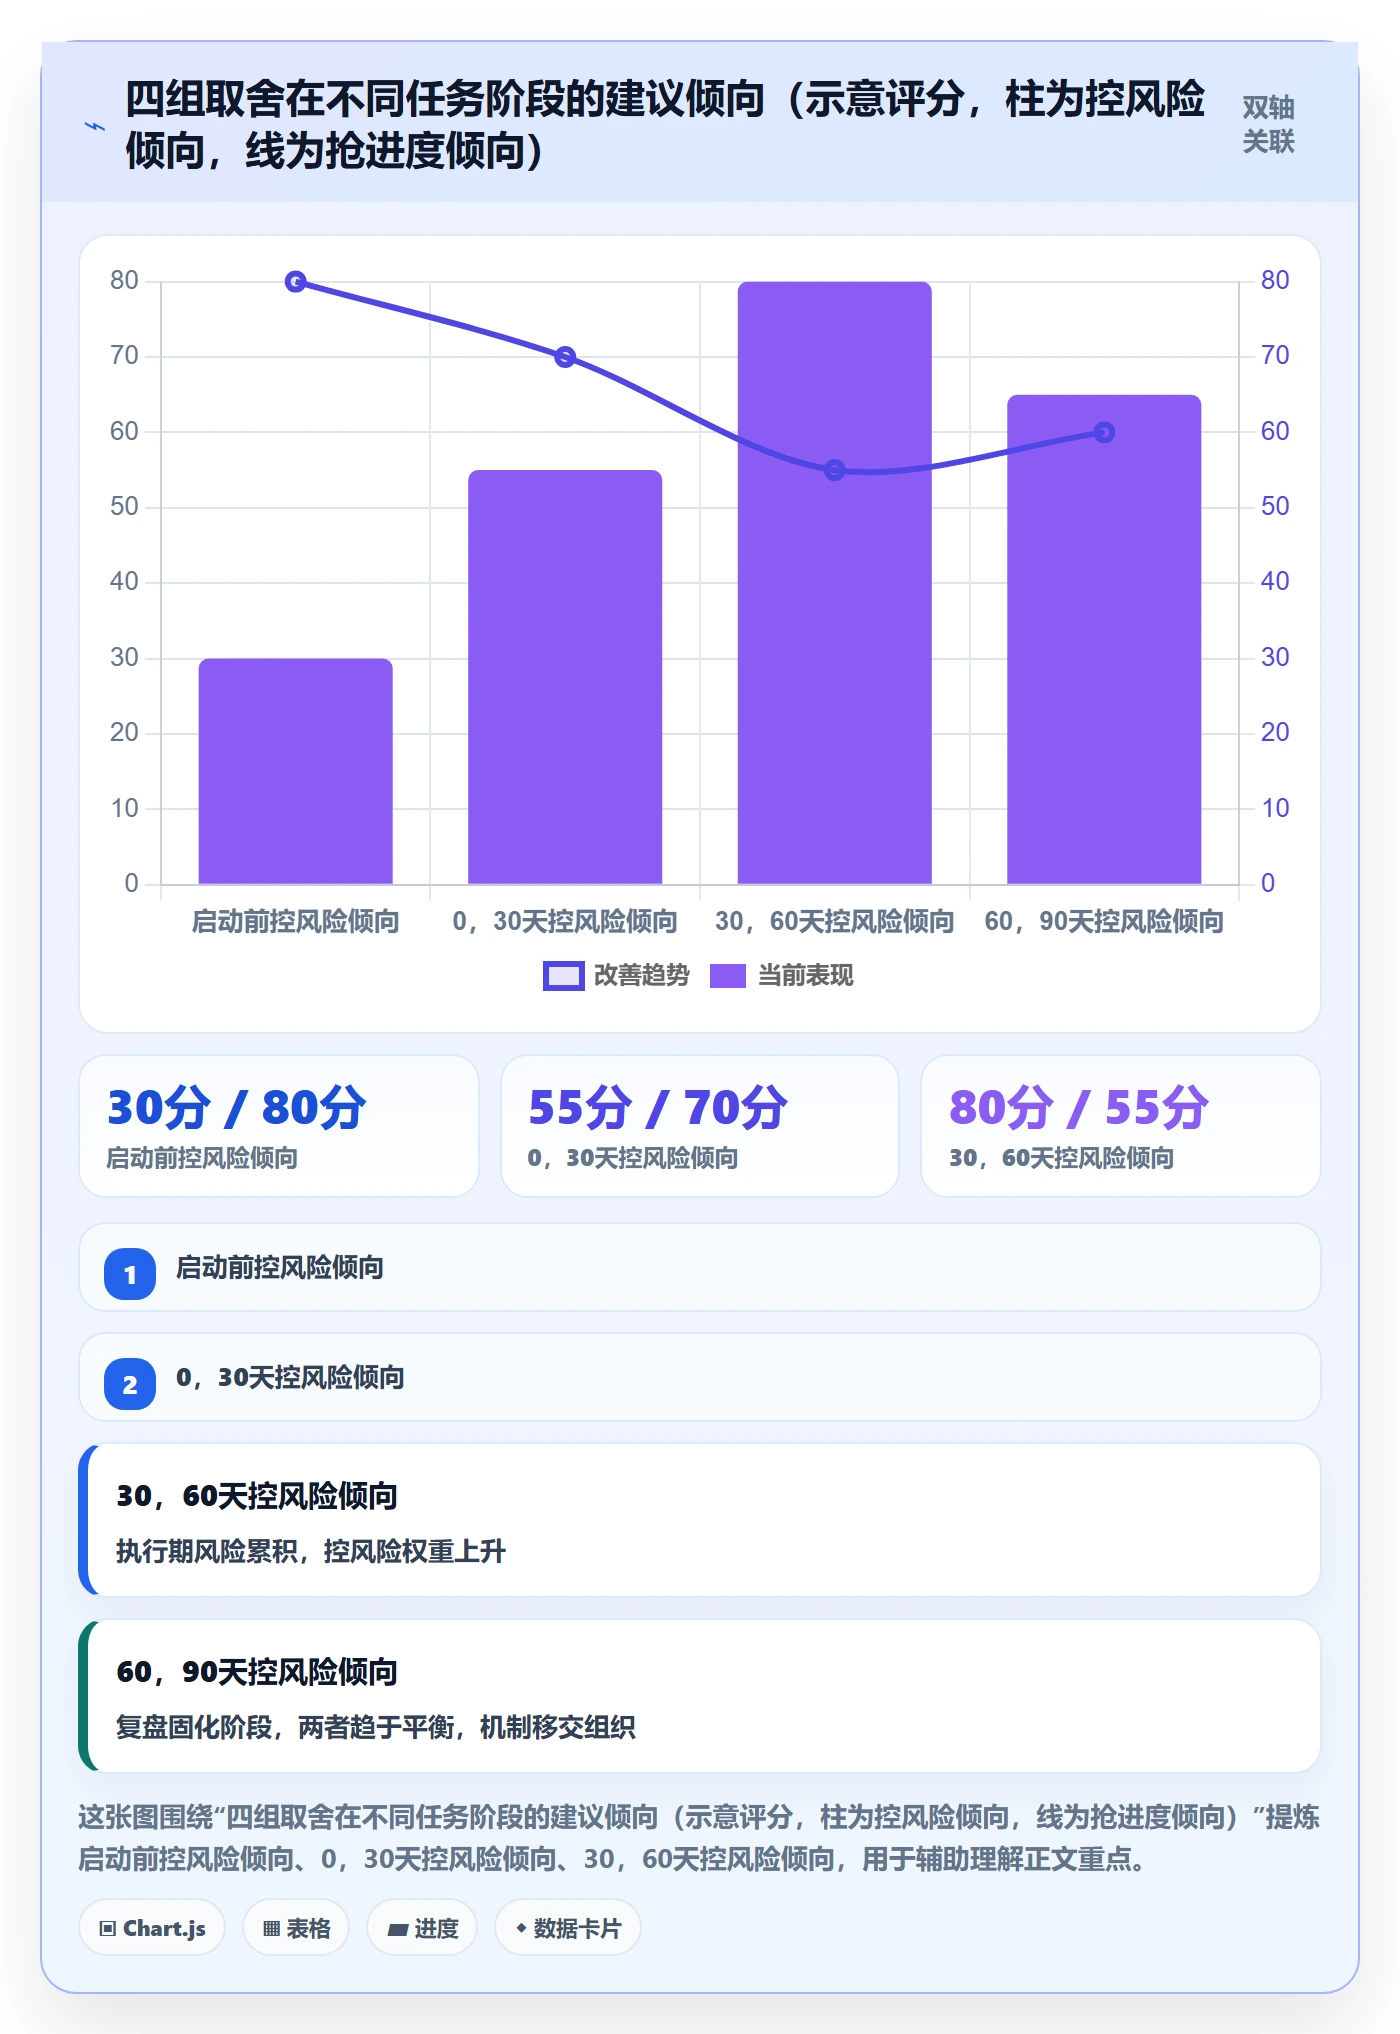Image resolution: width=1400 pixels, height=2034 pixels.
Task: Click the 0,30天控风险倾向 bar
Action: pos(565,677)
